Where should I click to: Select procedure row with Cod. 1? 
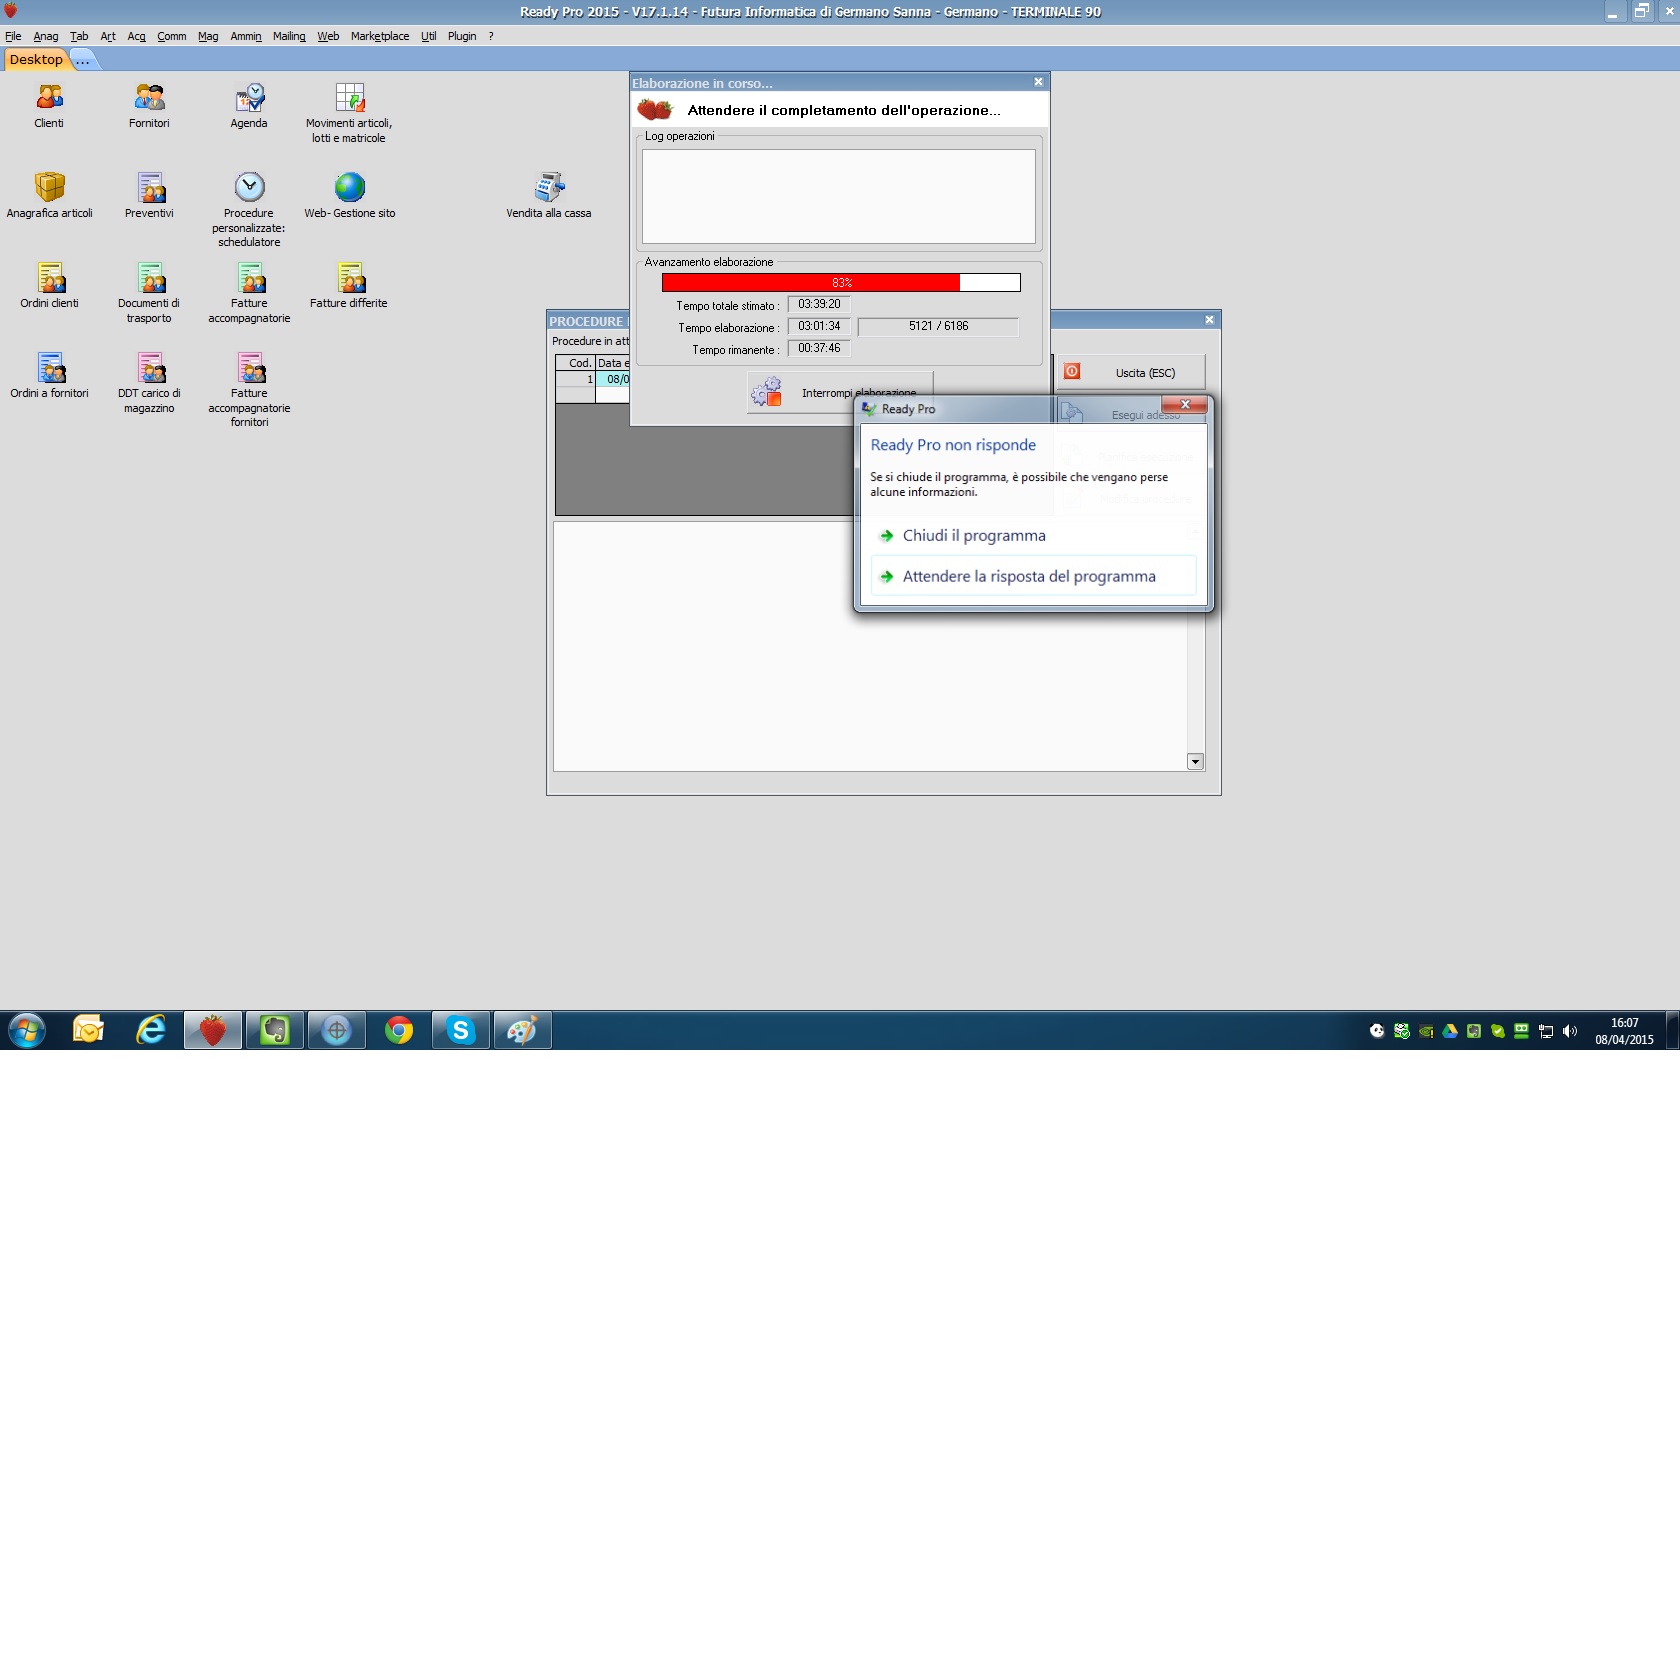tap(592, 379)
